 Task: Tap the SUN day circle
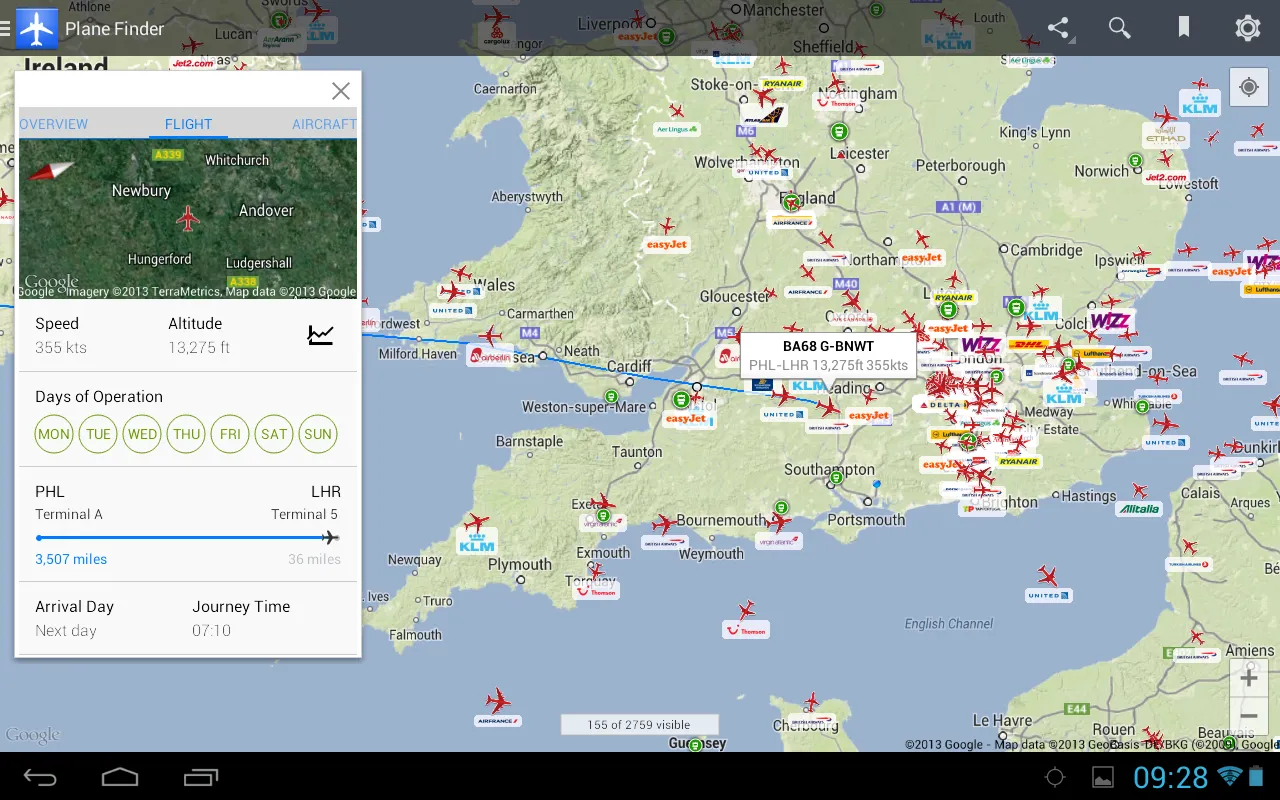click(318, 434)
